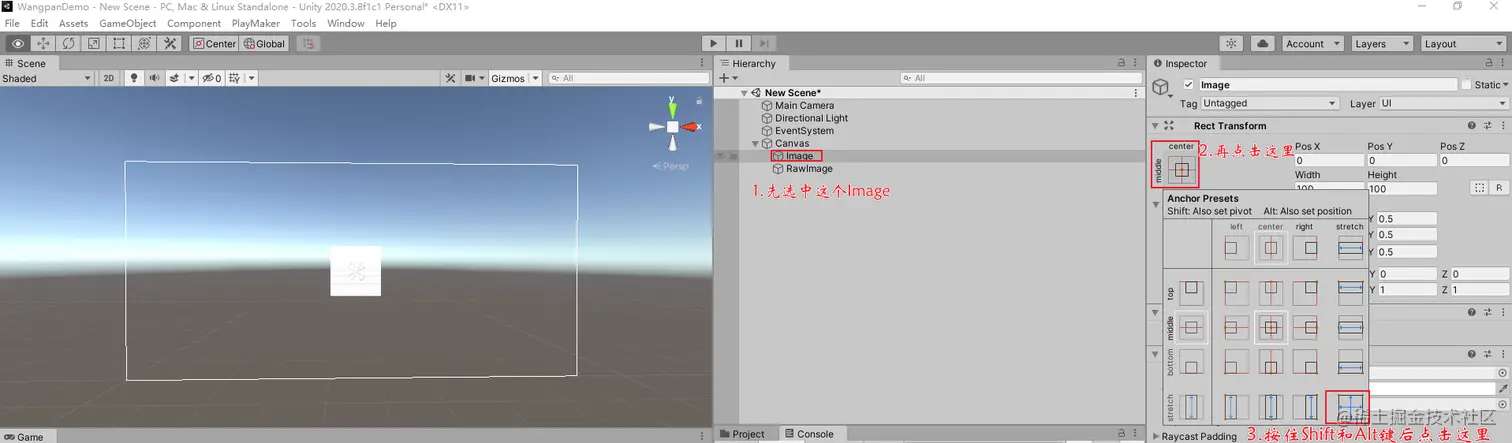Click the anchor preset middle-center button
Image resolution: width=1512 pixels, height=443 pixels.
pos(1181,171)
